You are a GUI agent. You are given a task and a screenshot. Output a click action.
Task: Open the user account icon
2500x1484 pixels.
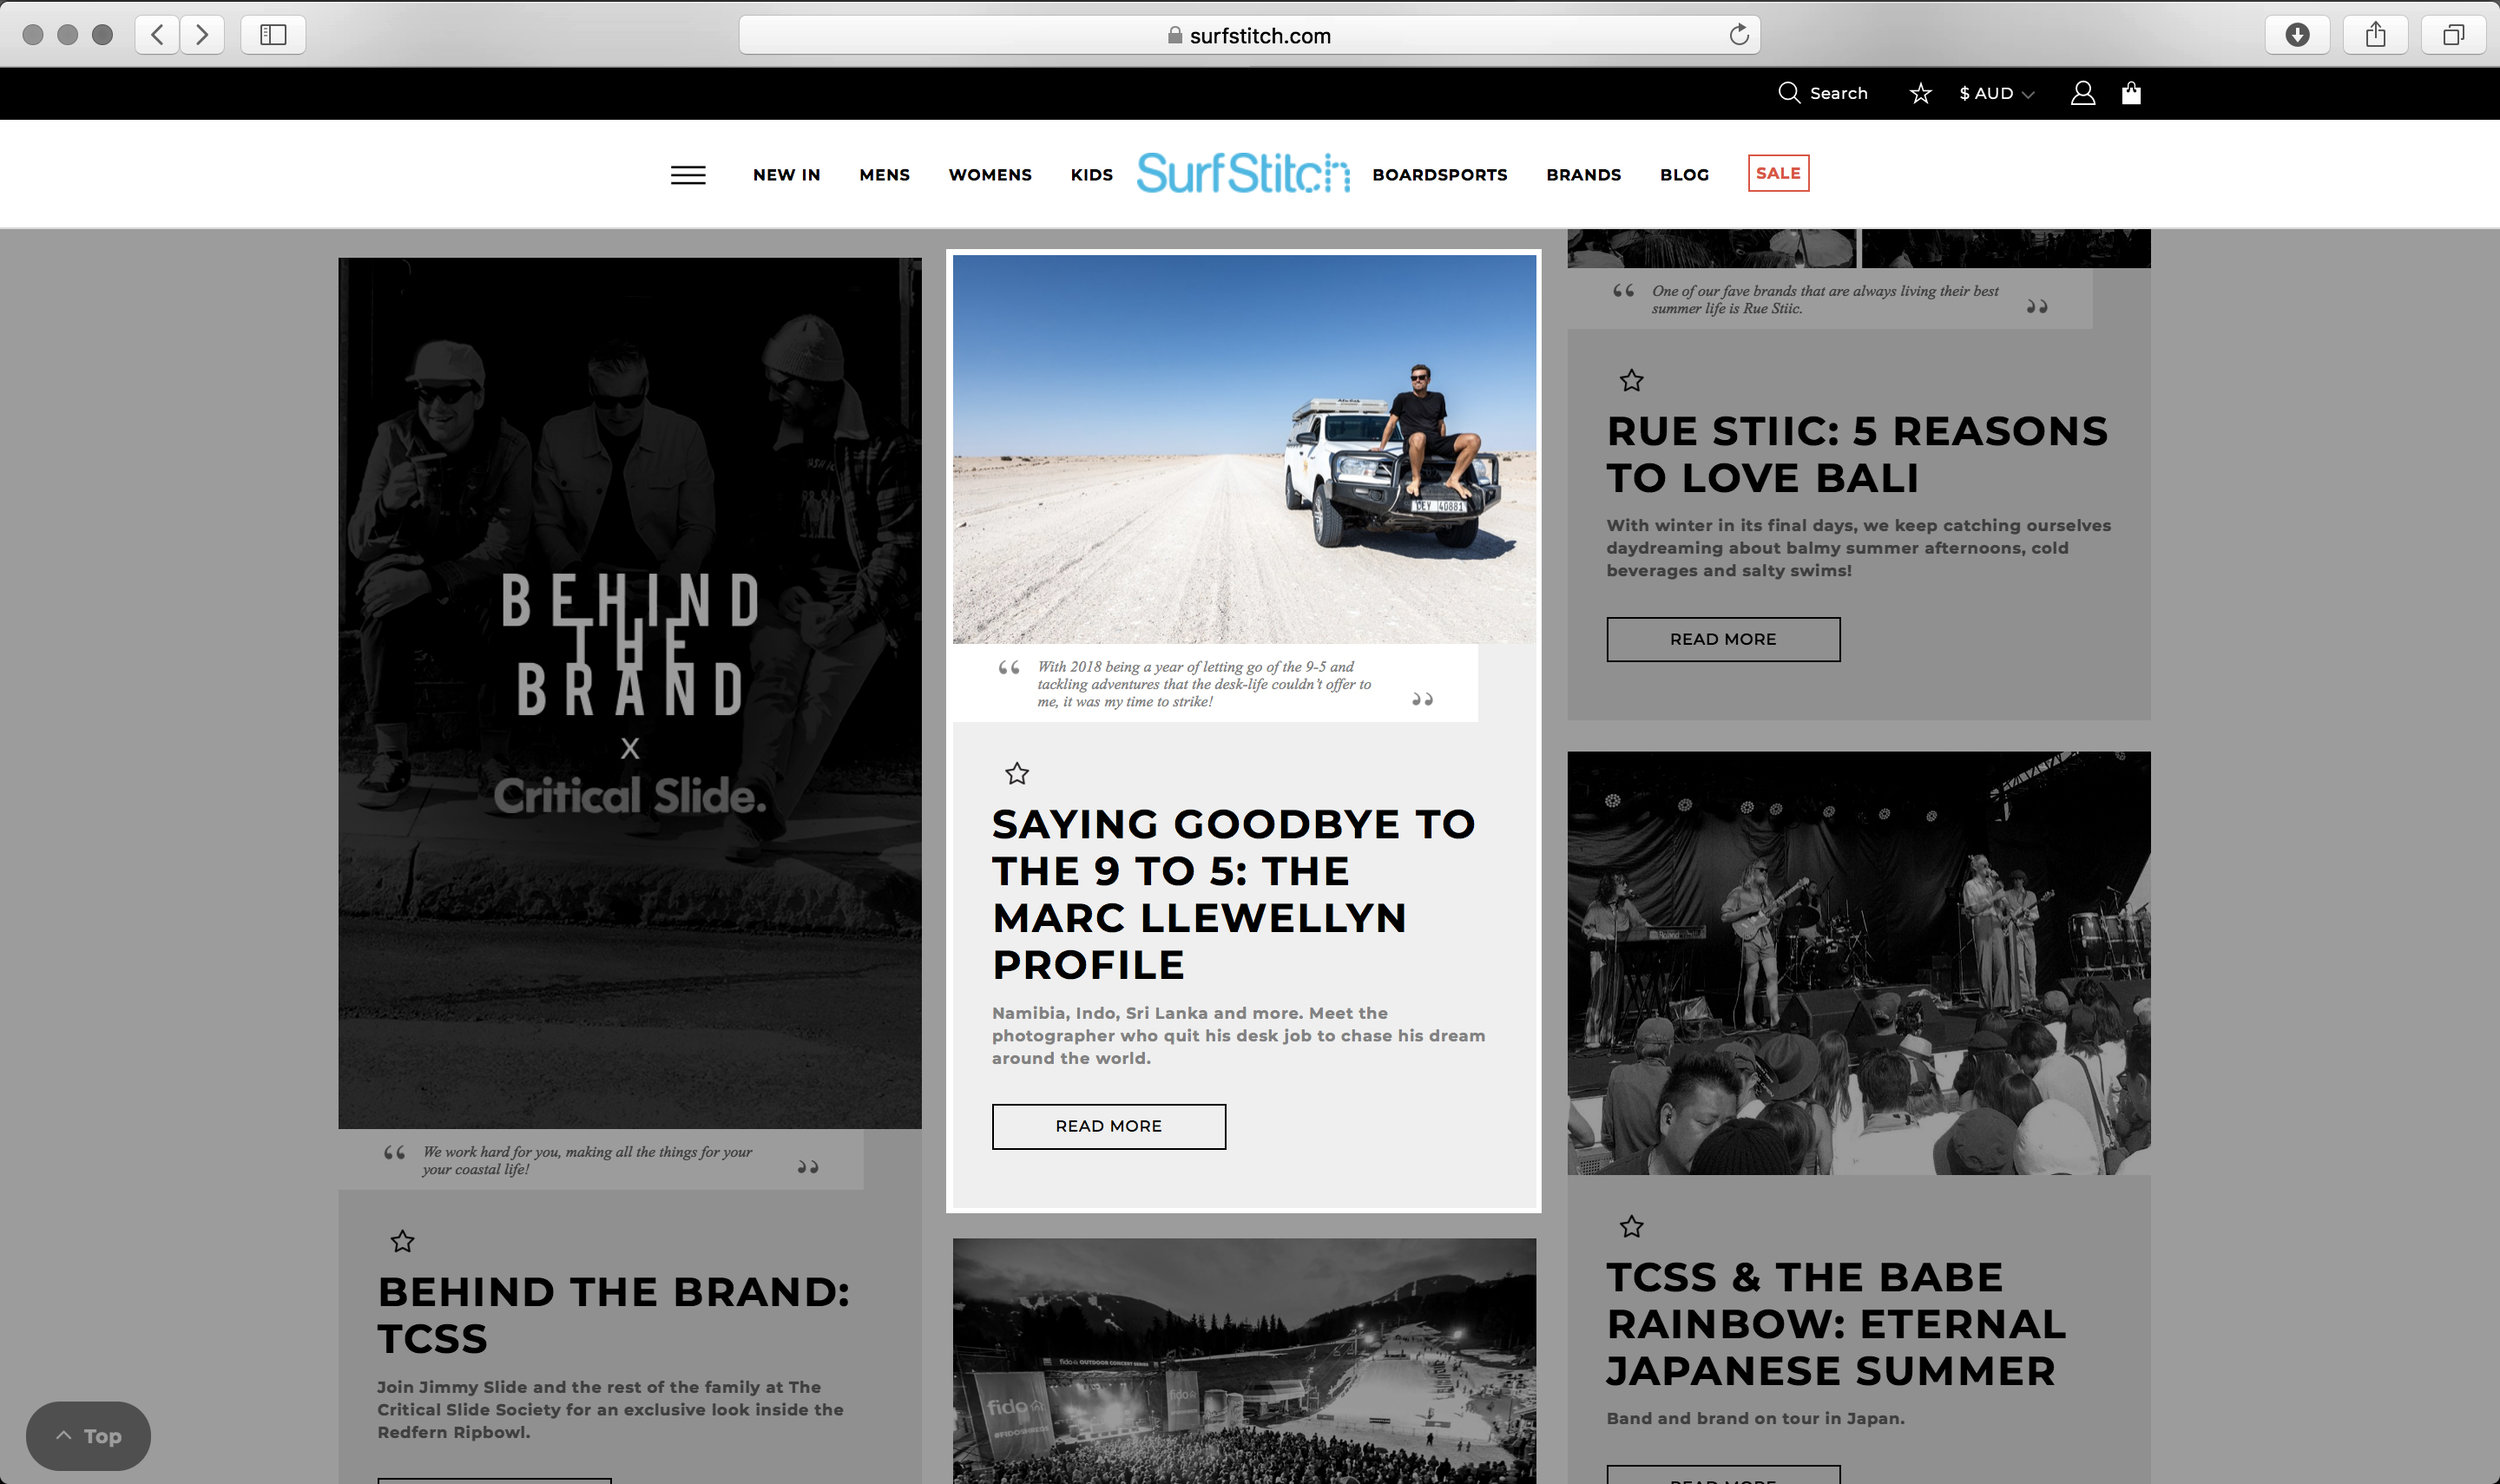[2083, 93]
